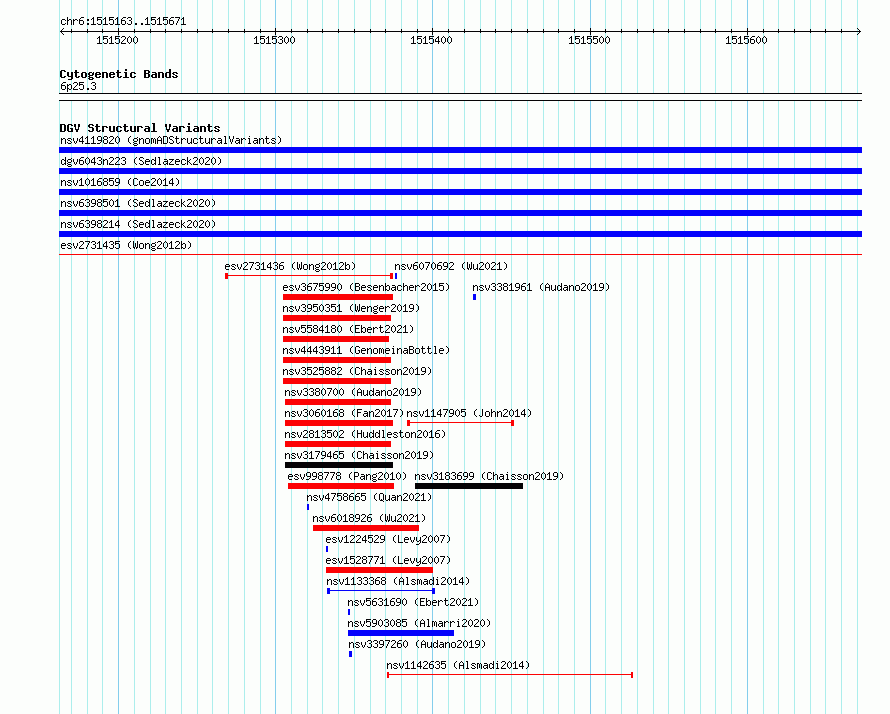
Task: Click esv3675990 (Besenbacher2015) label
Action: pyautogui.click(x=366, y=287)
